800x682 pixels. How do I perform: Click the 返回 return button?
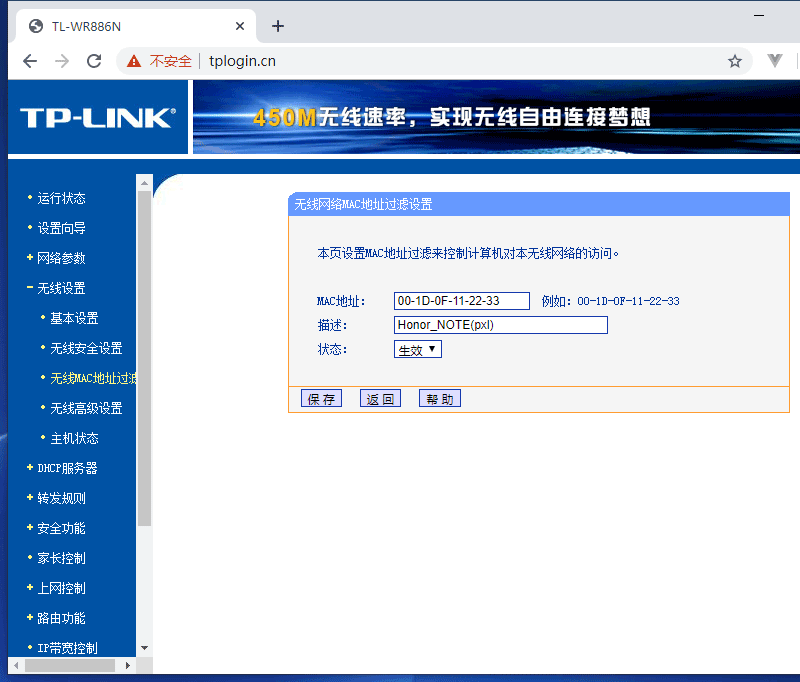pyautogui.click(x=380, y=398)
